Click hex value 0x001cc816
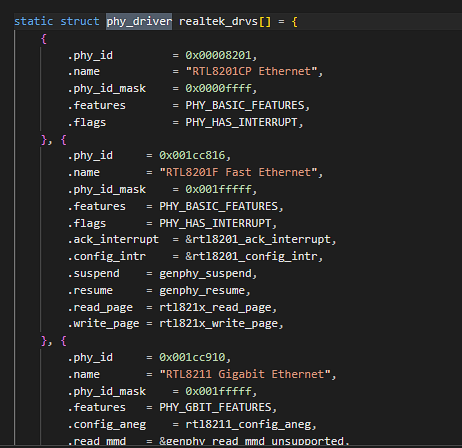 coord(192,155)
